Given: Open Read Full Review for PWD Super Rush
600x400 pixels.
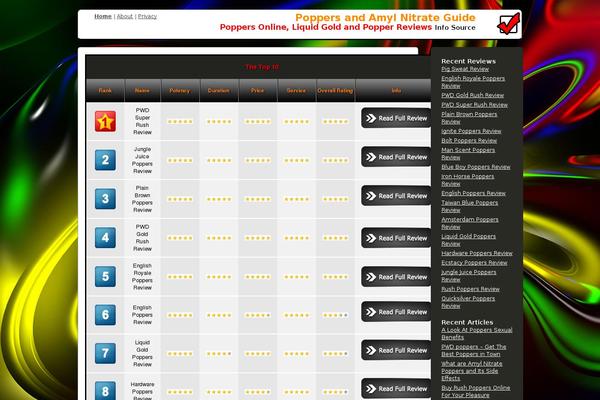Looking at the screenshot, I should coord(396,118).
